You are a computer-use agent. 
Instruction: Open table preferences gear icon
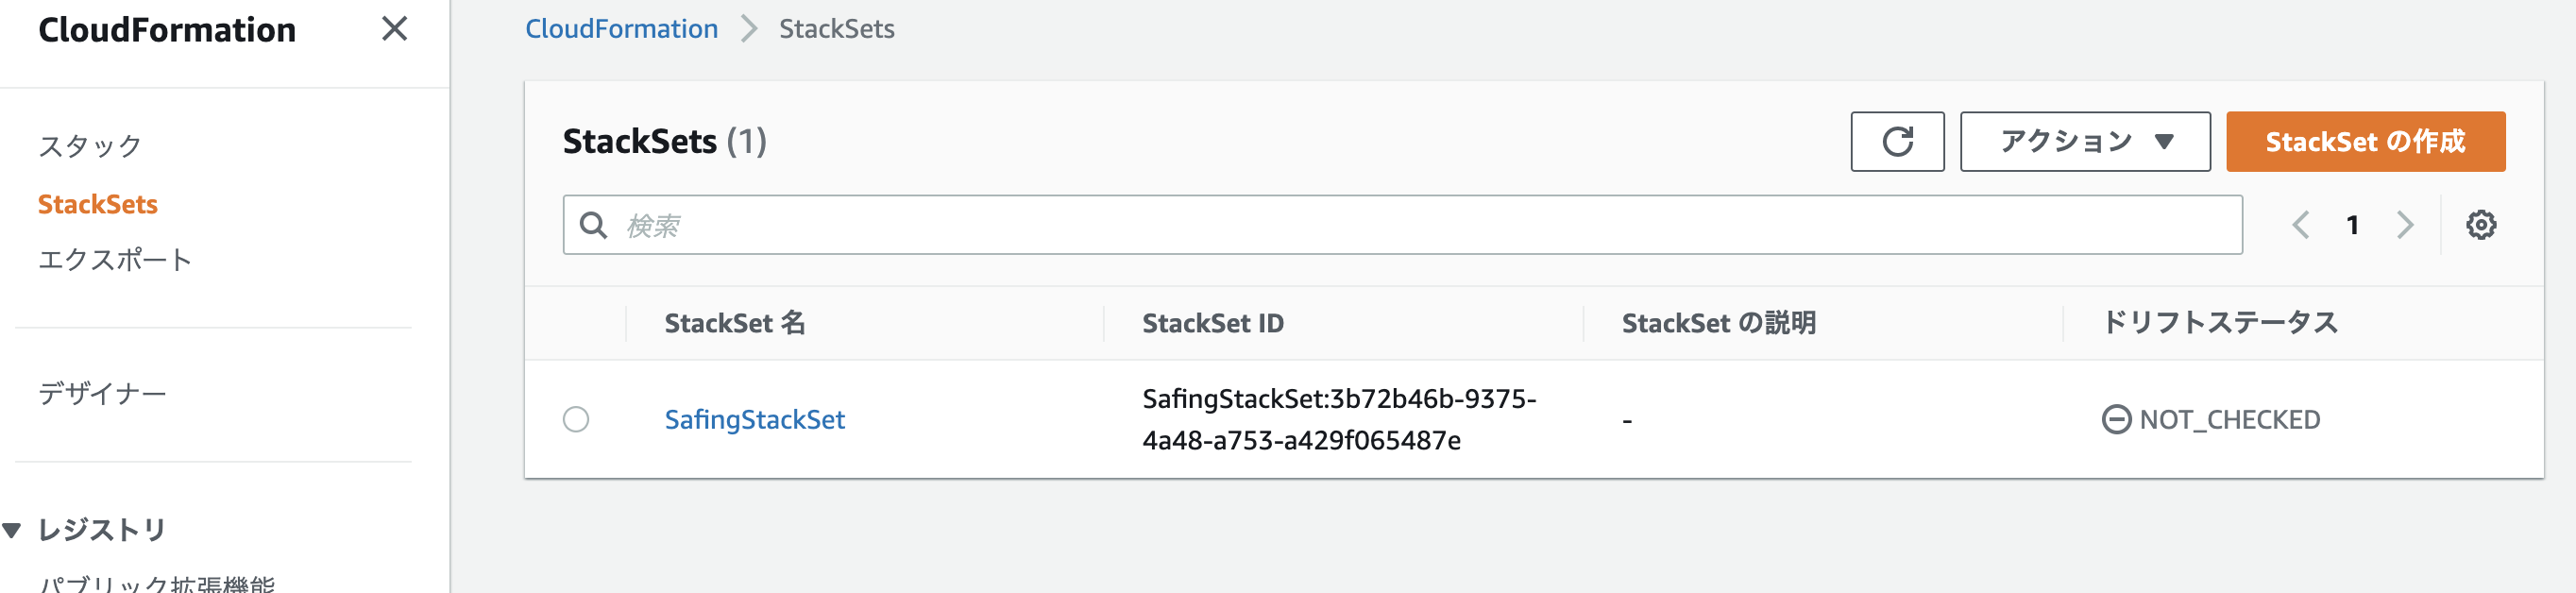click(2481, 225)
